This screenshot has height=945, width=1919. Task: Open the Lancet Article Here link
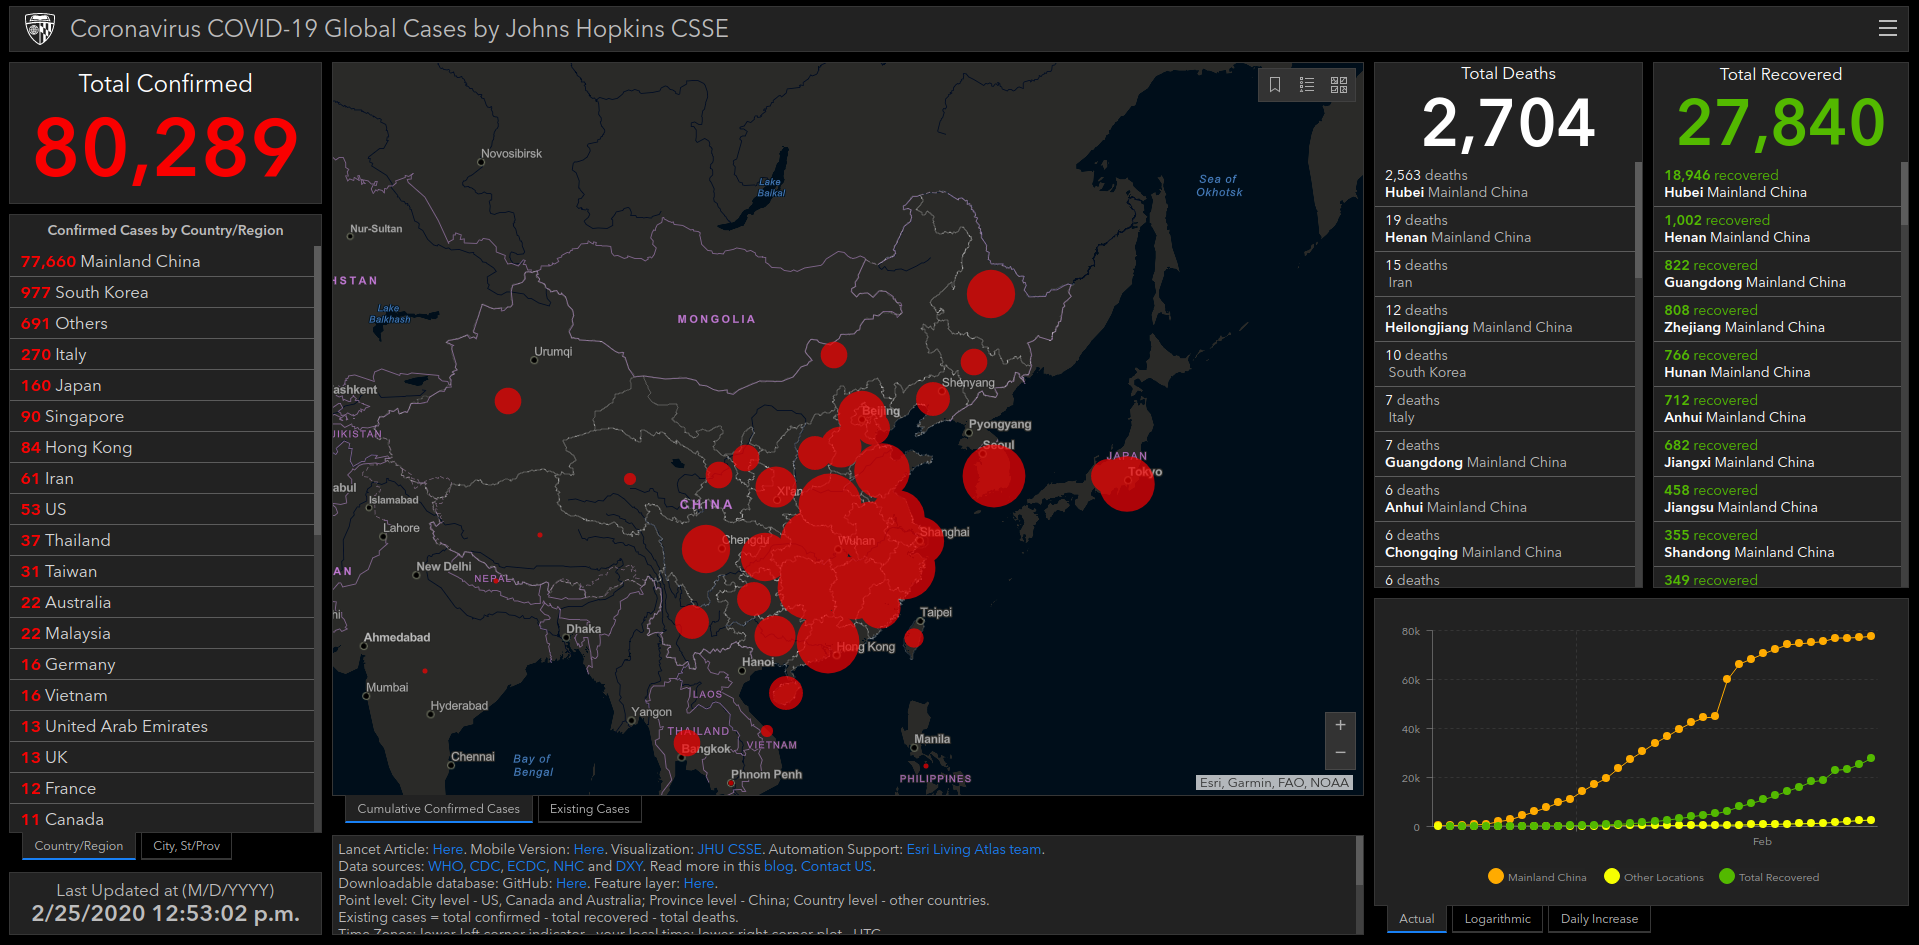pos(447,849)
